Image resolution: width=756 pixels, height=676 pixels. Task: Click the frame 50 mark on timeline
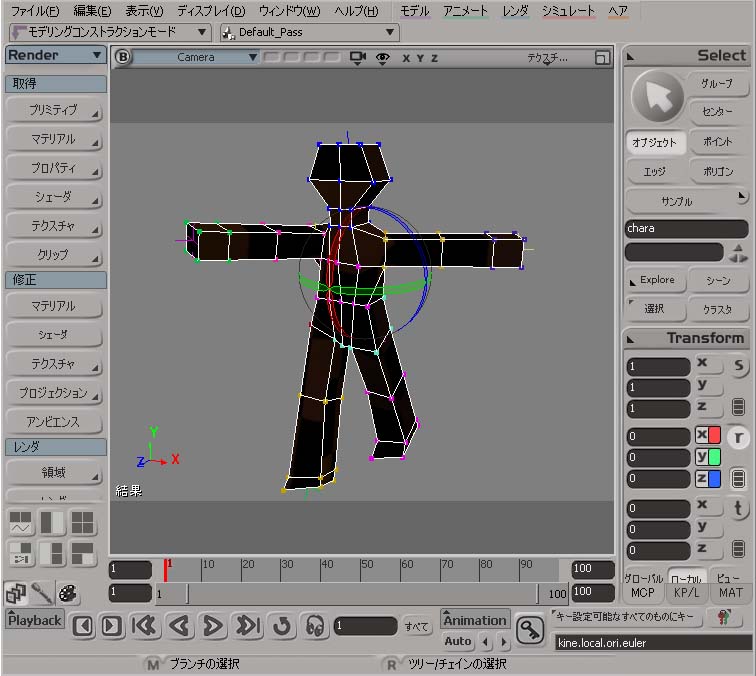(x=361, y=569)
